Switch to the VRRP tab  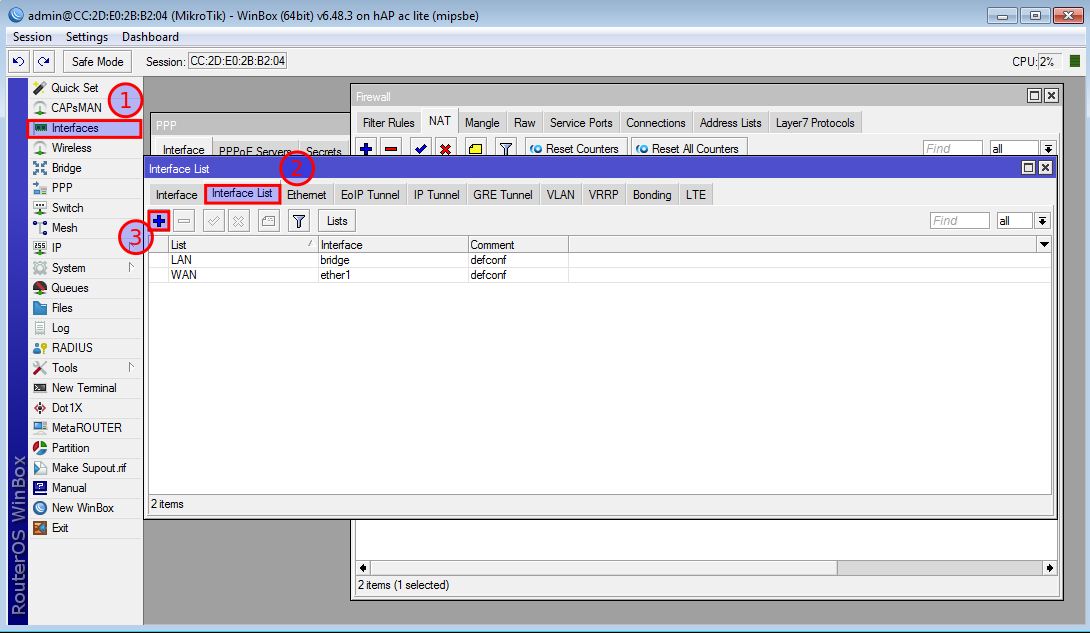click(603, 195)
